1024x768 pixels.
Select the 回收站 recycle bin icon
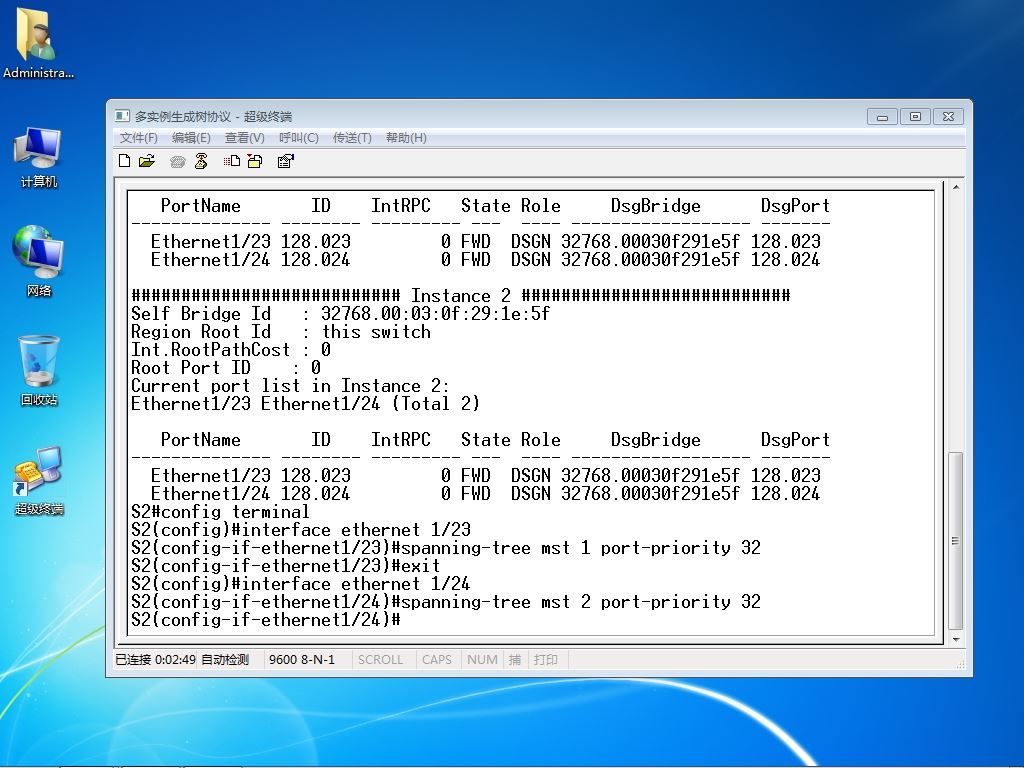pyautogui.click(x=38, y=370)
